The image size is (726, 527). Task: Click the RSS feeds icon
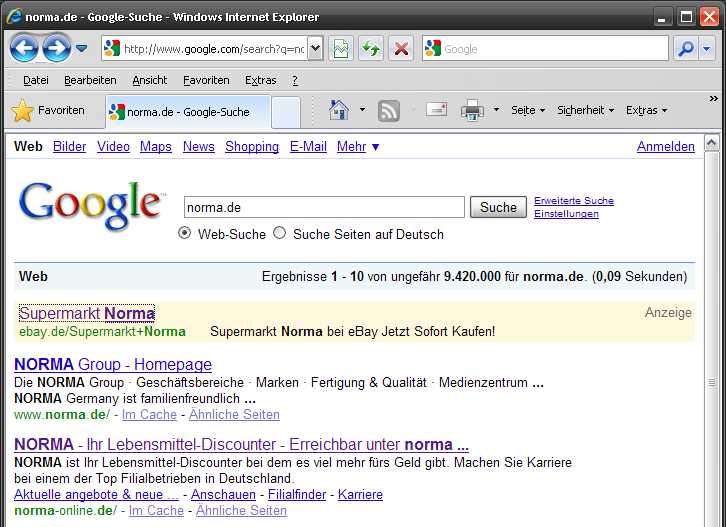[x=388, y=111]
